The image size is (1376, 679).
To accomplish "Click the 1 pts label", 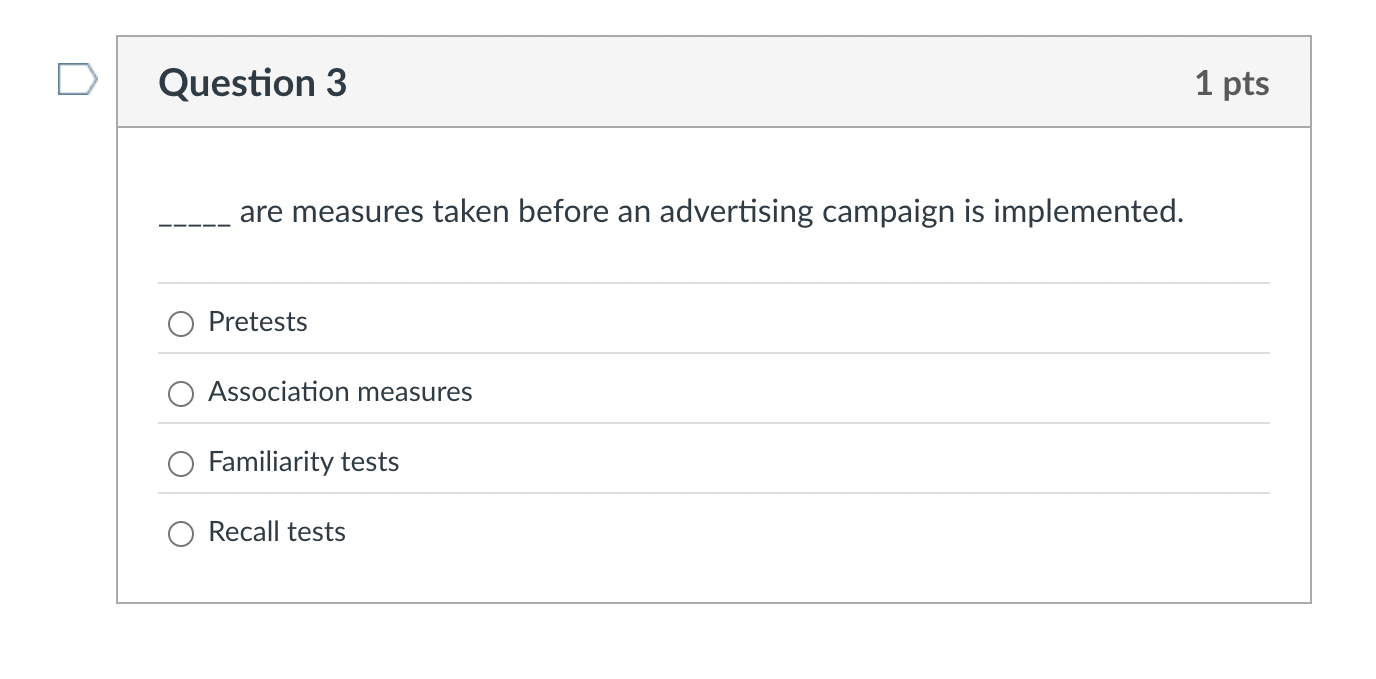I will click(x=1232, y=84).
